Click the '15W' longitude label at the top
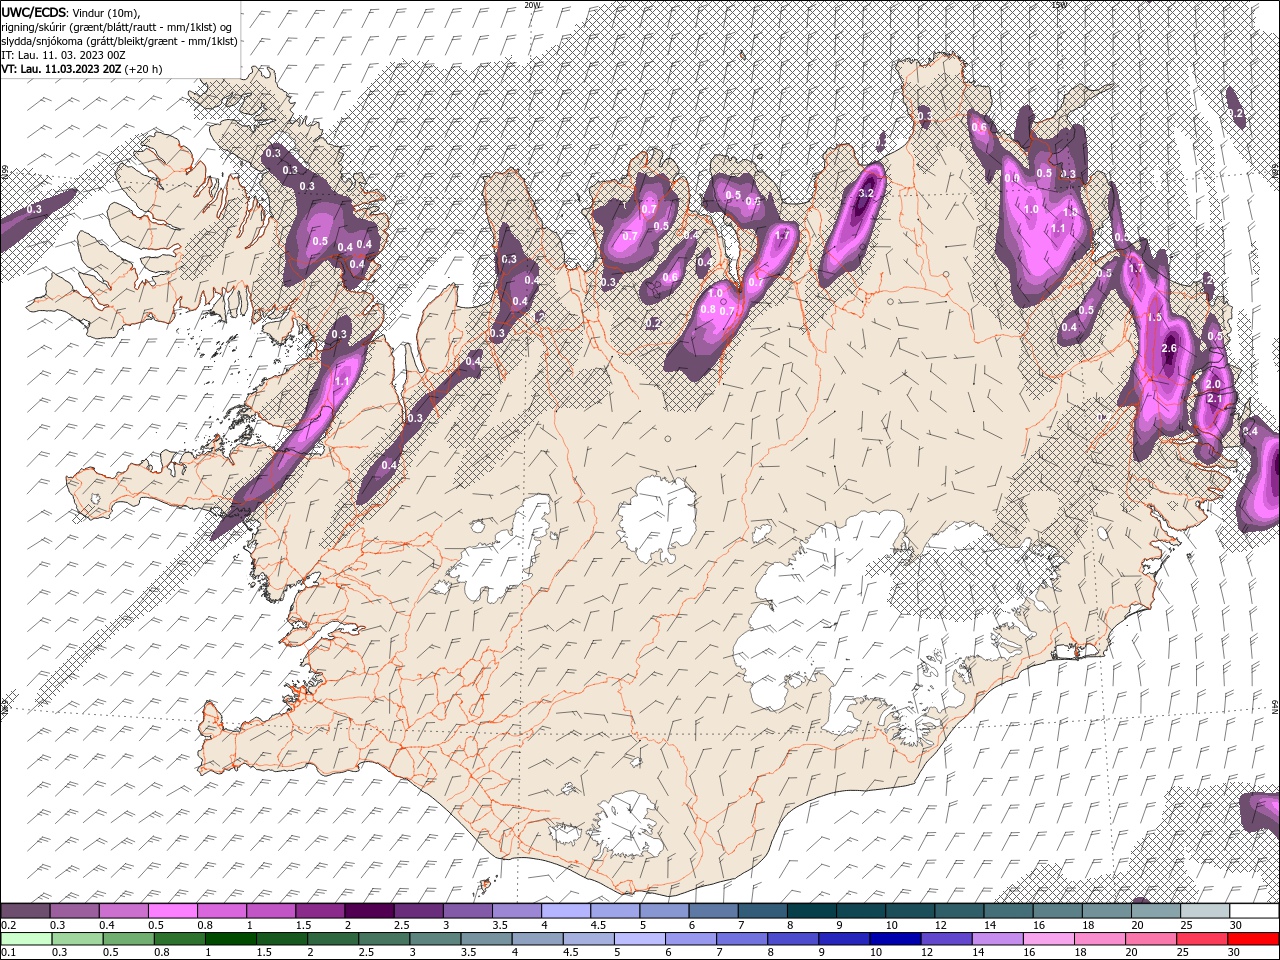The width and height of the screenshot is (1280, 960). click(x=1060, y=5)
